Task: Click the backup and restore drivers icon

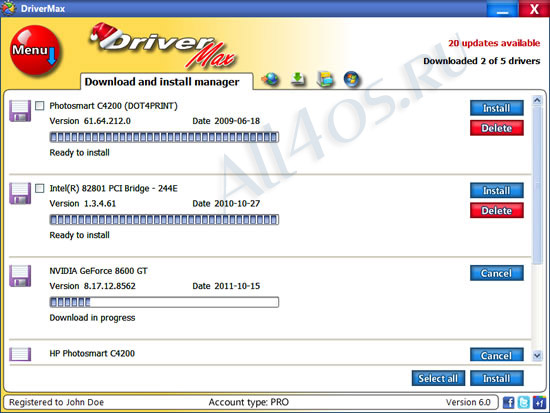Action: click(x=325, y=79)
